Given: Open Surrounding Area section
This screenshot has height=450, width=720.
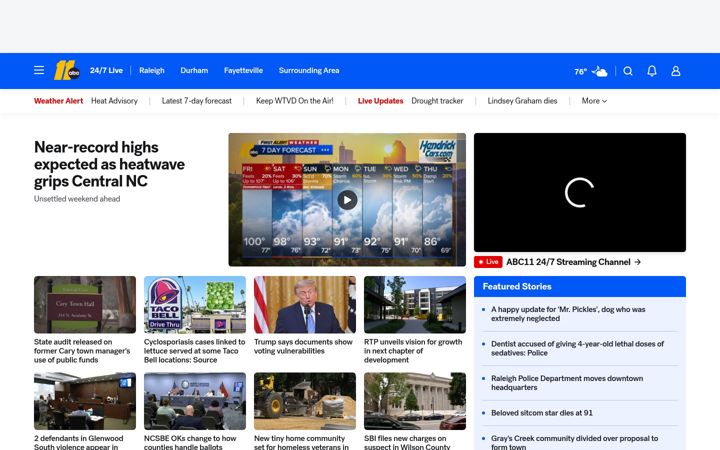Looking at the screenshot, I should click(309, 71).
